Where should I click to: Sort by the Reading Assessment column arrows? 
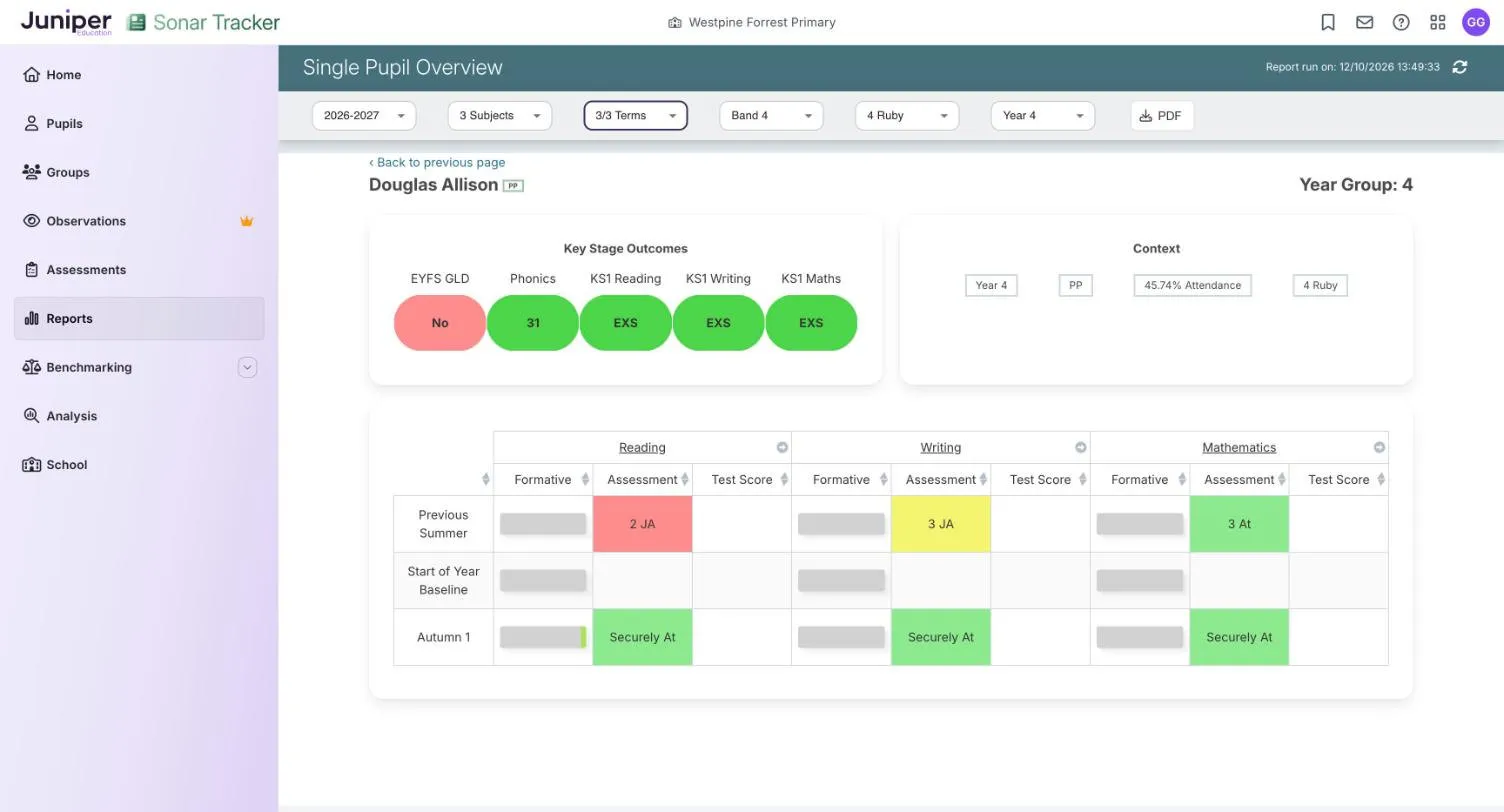click(685, 480)
